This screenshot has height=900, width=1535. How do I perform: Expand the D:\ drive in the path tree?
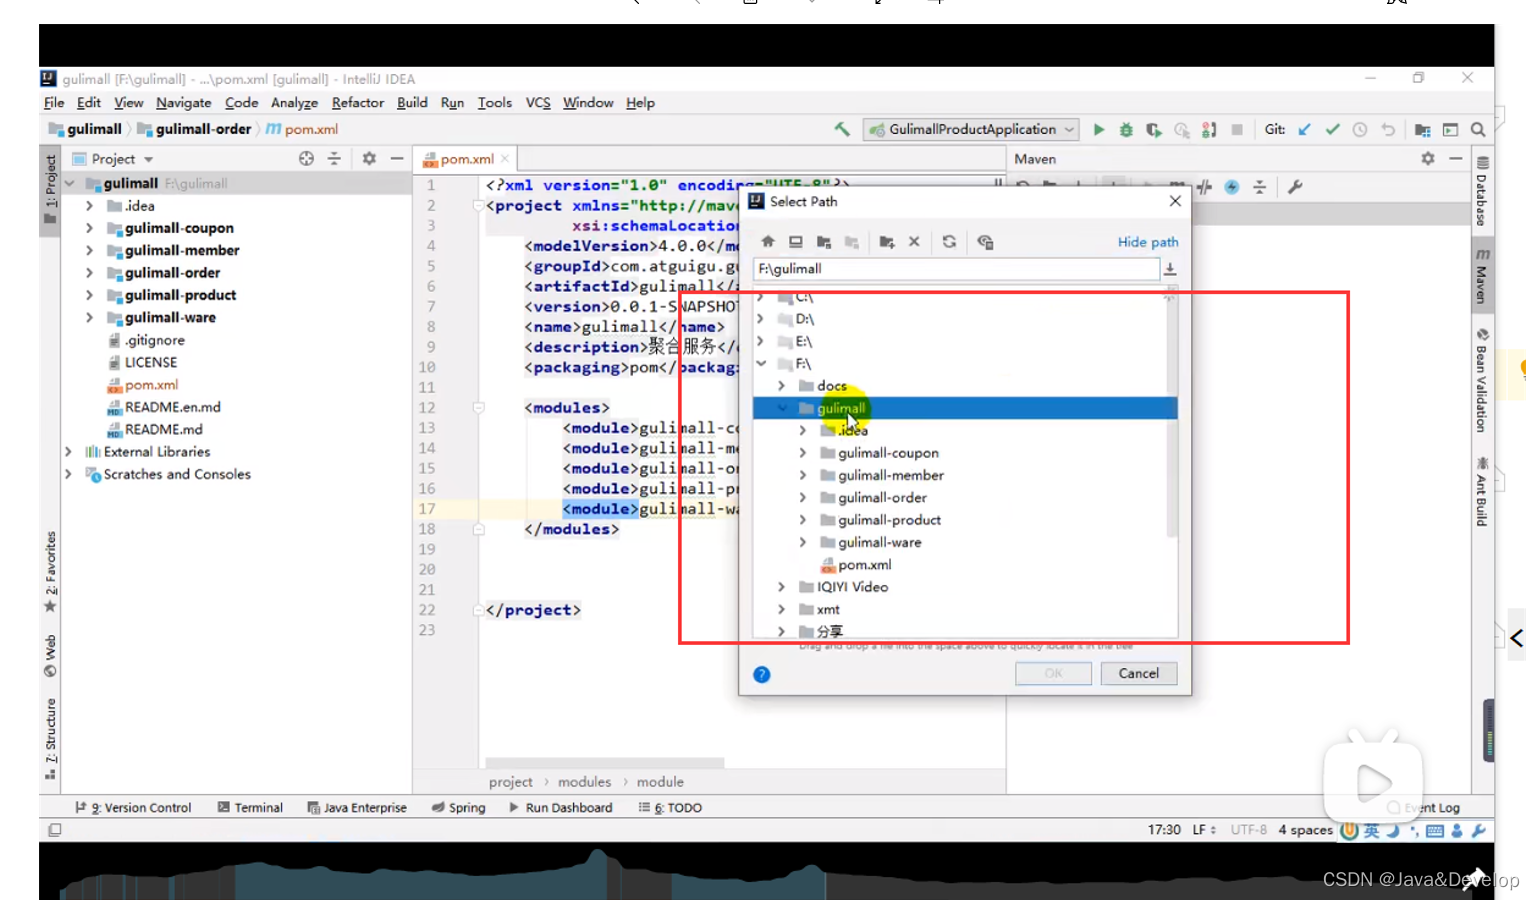(x=761, y=319)
